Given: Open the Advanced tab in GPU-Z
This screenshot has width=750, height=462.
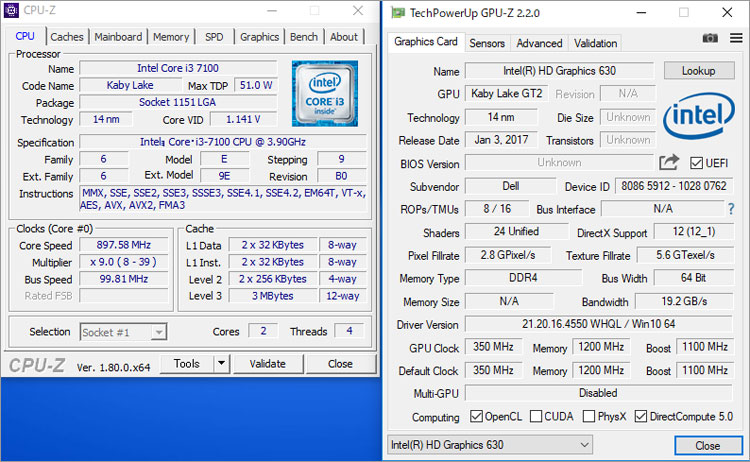Looking at the screenshot, I should point(539,43).
